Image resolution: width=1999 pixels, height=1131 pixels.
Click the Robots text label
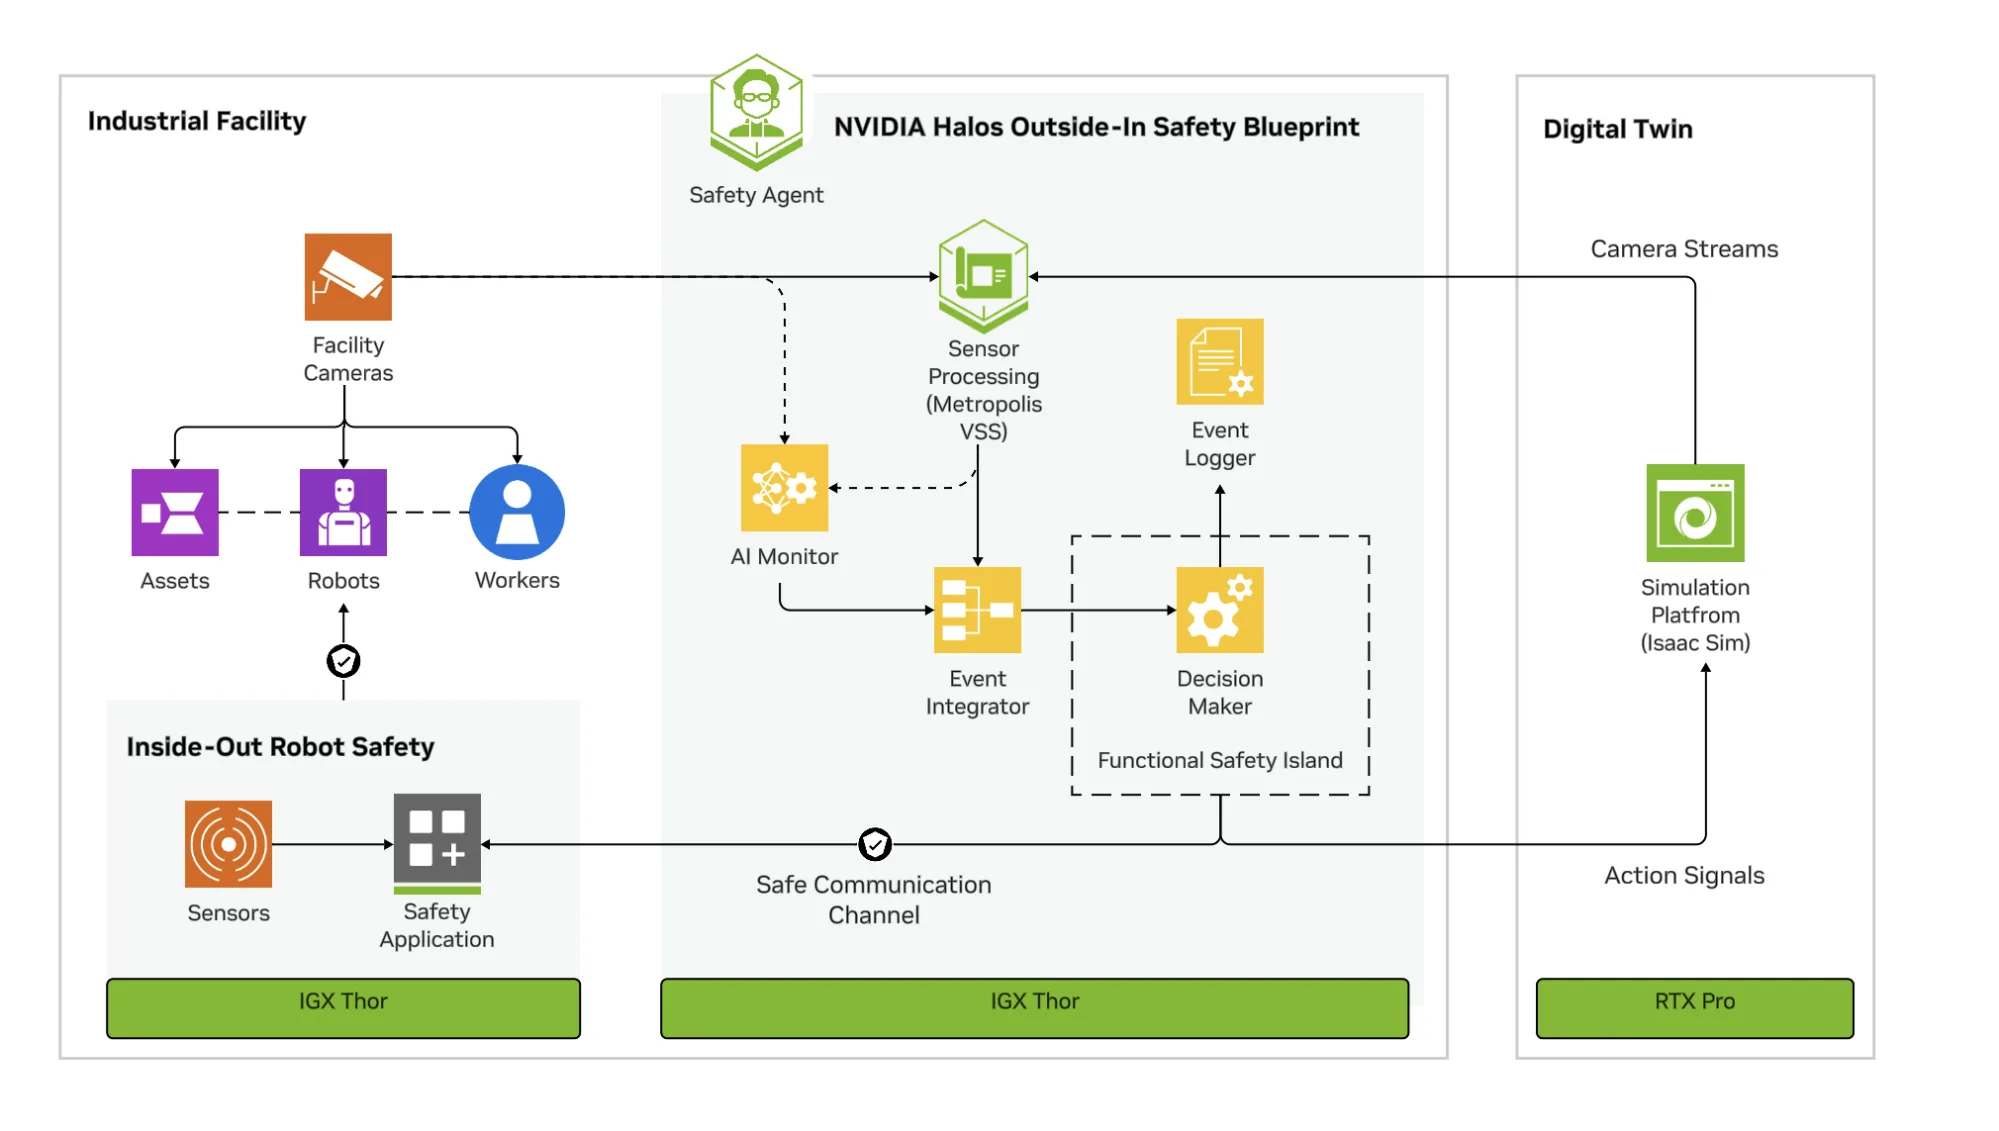pyautogui.click(x=343, y=581)
